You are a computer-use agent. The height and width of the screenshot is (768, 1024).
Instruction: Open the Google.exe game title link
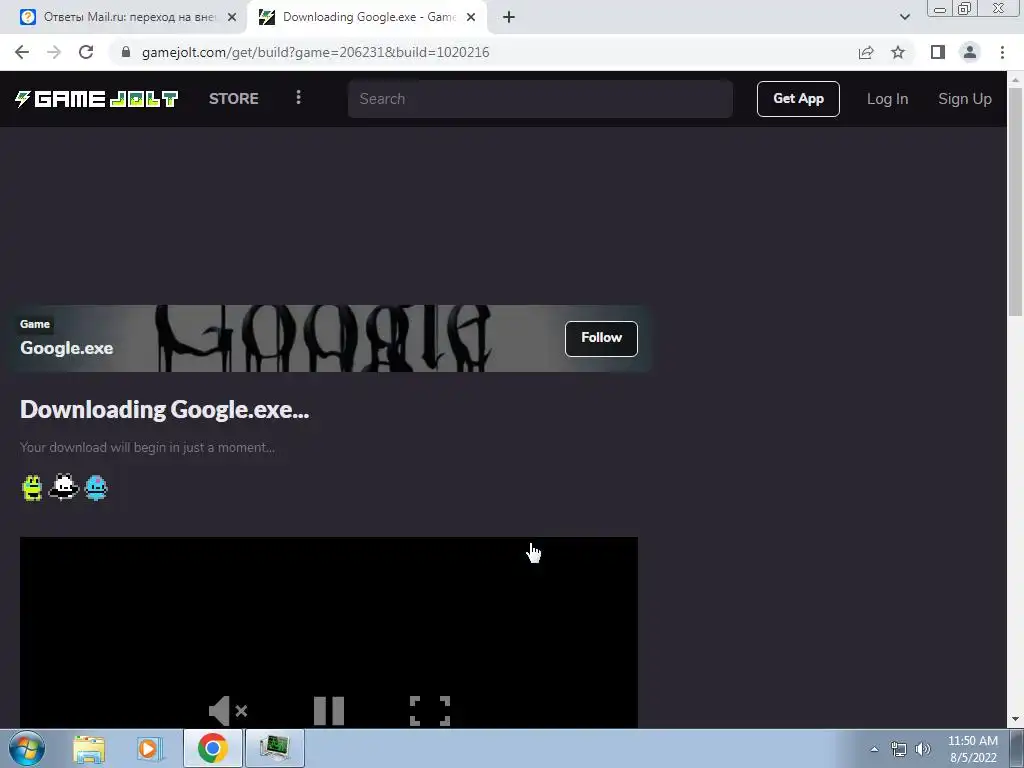coord(67,348)
